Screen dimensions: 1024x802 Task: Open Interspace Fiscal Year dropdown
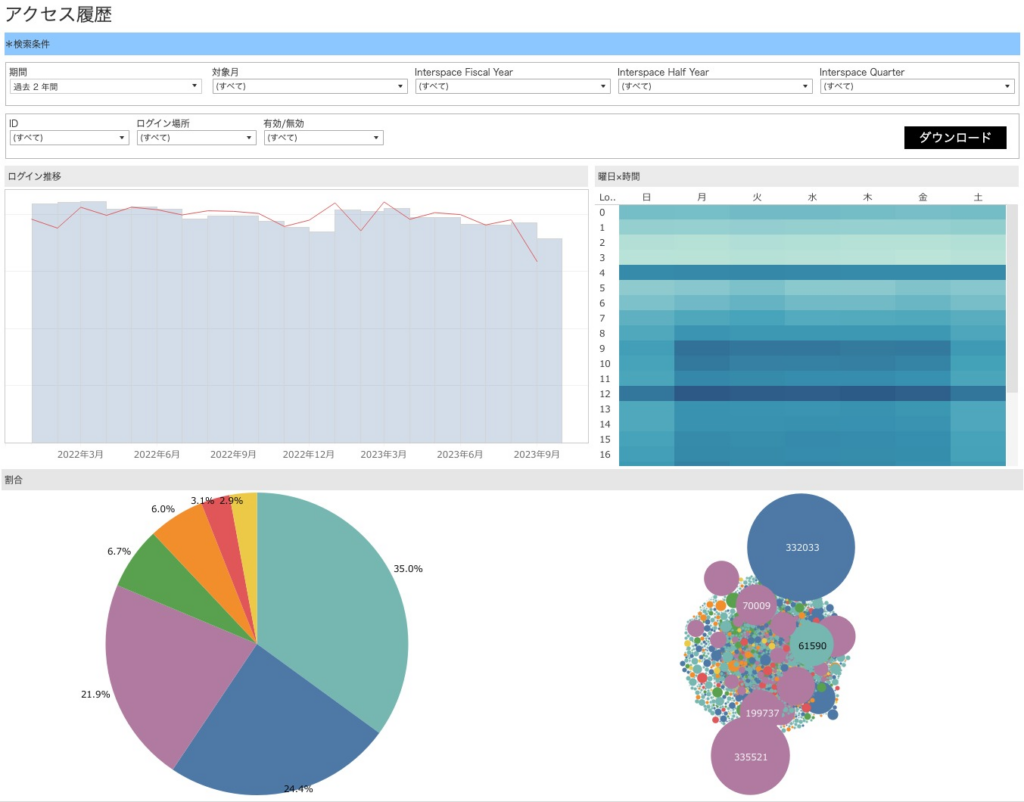click(x=511, y=87)
